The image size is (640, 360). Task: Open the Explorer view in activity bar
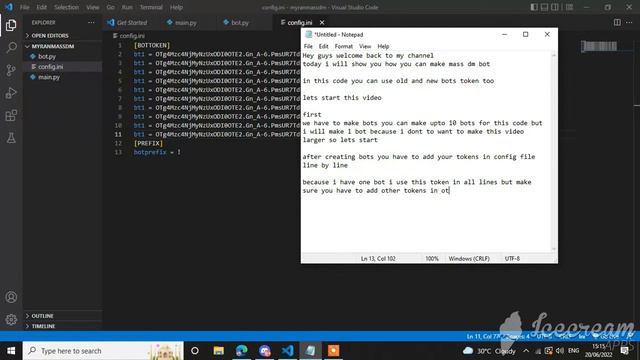[x=11, y=25]
